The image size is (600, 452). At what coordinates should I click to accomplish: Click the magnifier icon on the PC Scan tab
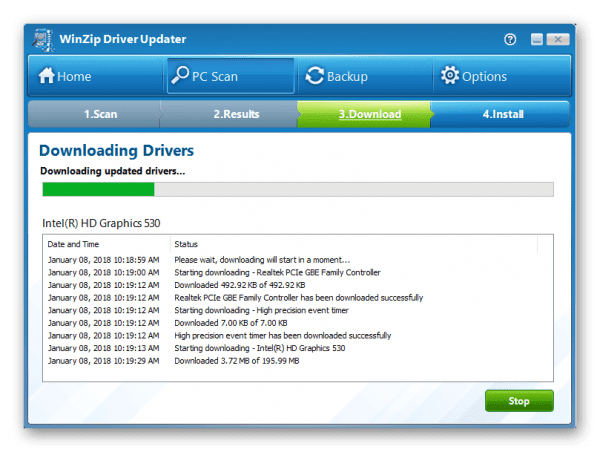click(x=180, y=75)
